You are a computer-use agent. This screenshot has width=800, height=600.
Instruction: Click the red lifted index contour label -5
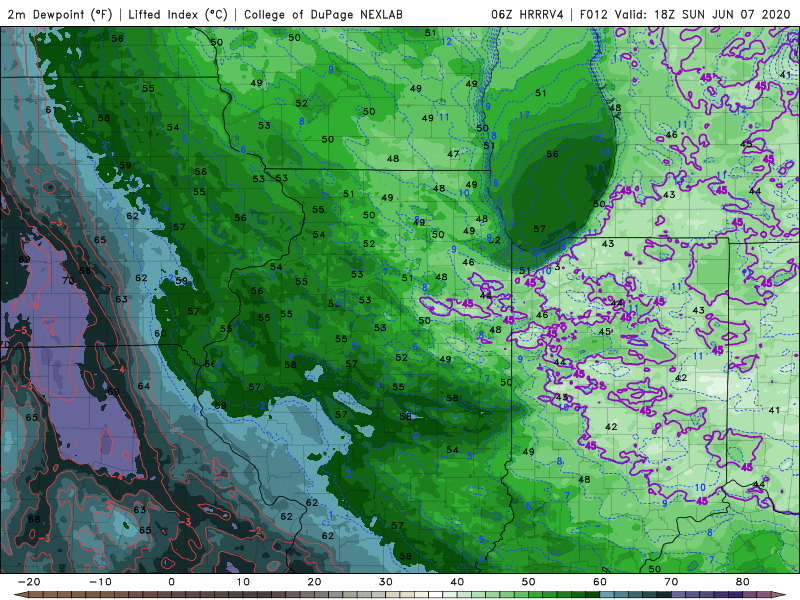20,331
